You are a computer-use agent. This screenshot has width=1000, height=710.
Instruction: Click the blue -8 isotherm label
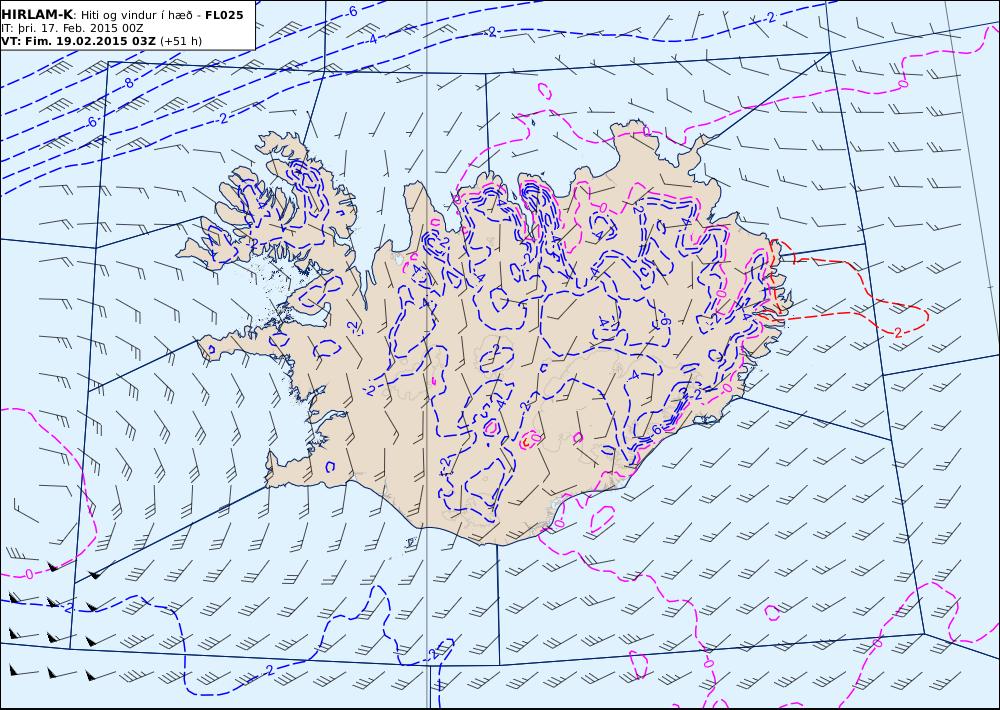coord(128,82)
